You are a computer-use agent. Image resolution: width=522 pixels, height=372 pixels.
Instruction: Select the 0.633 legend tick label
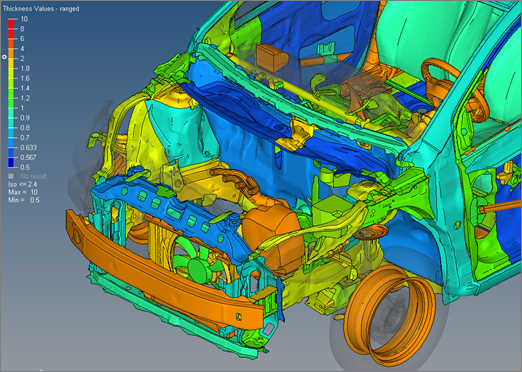[28, 147]
